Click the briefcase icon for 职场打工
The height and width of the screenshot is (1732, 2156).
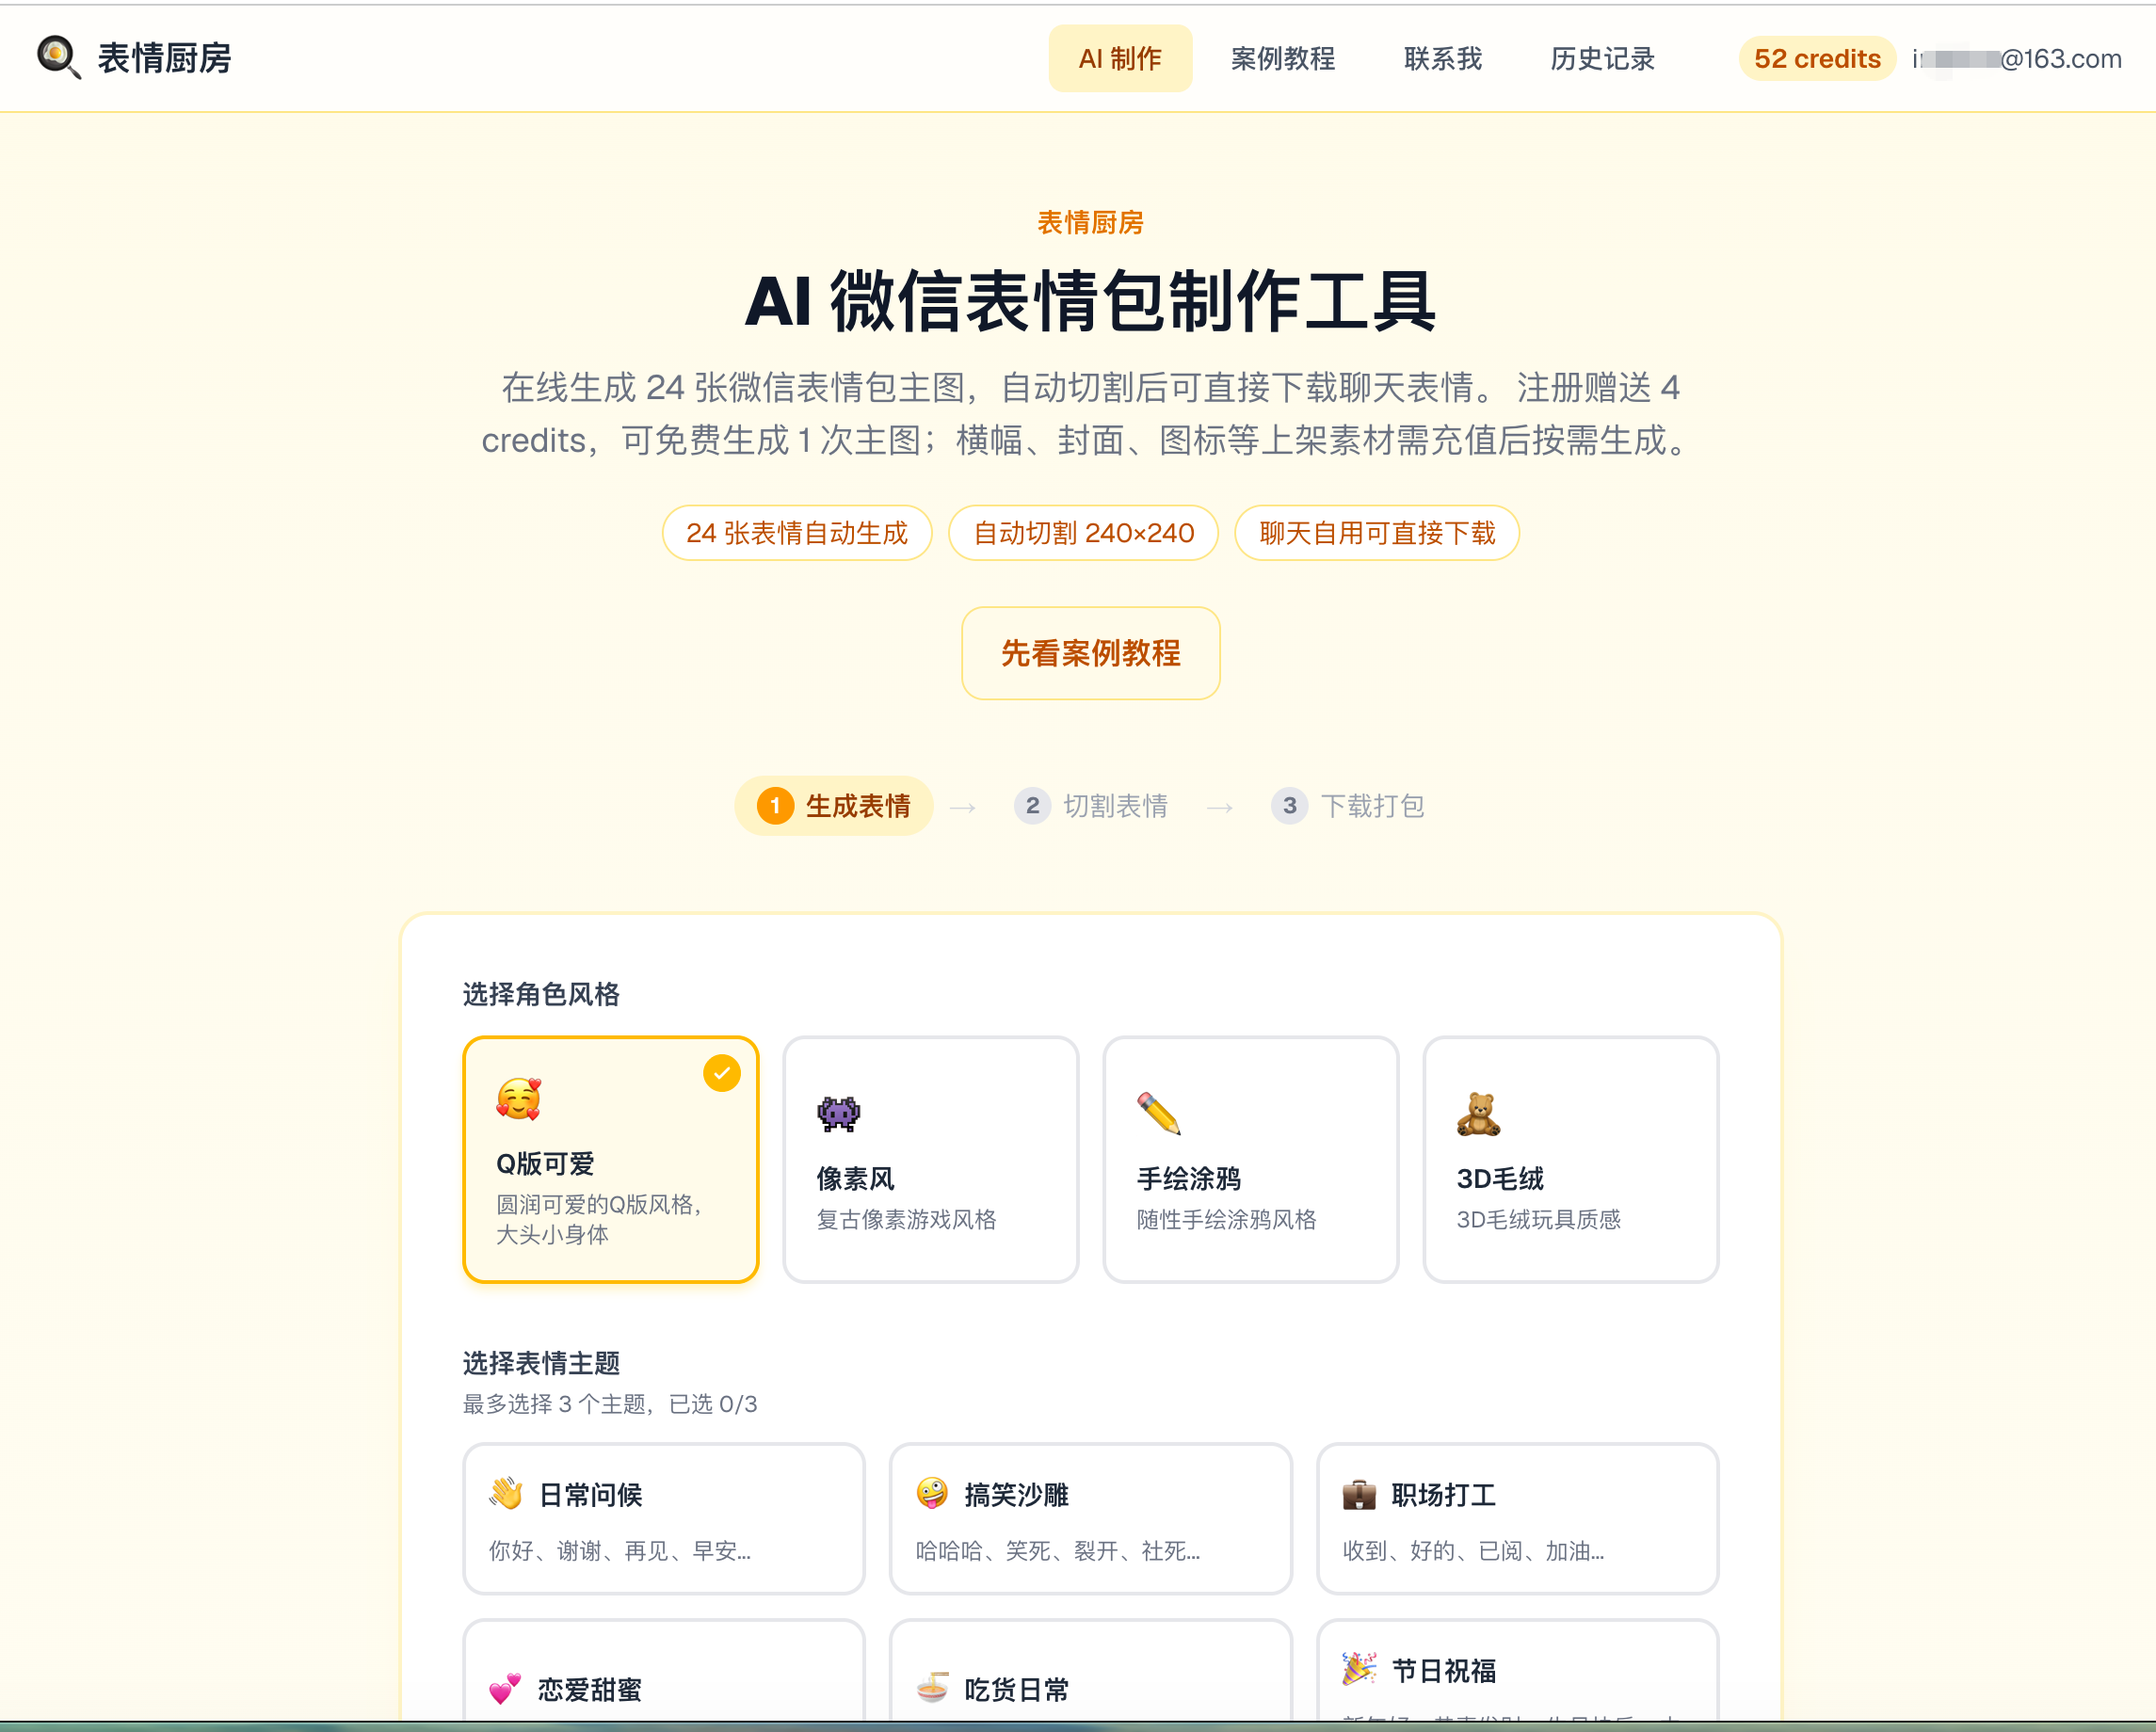coord(1359,1494)
